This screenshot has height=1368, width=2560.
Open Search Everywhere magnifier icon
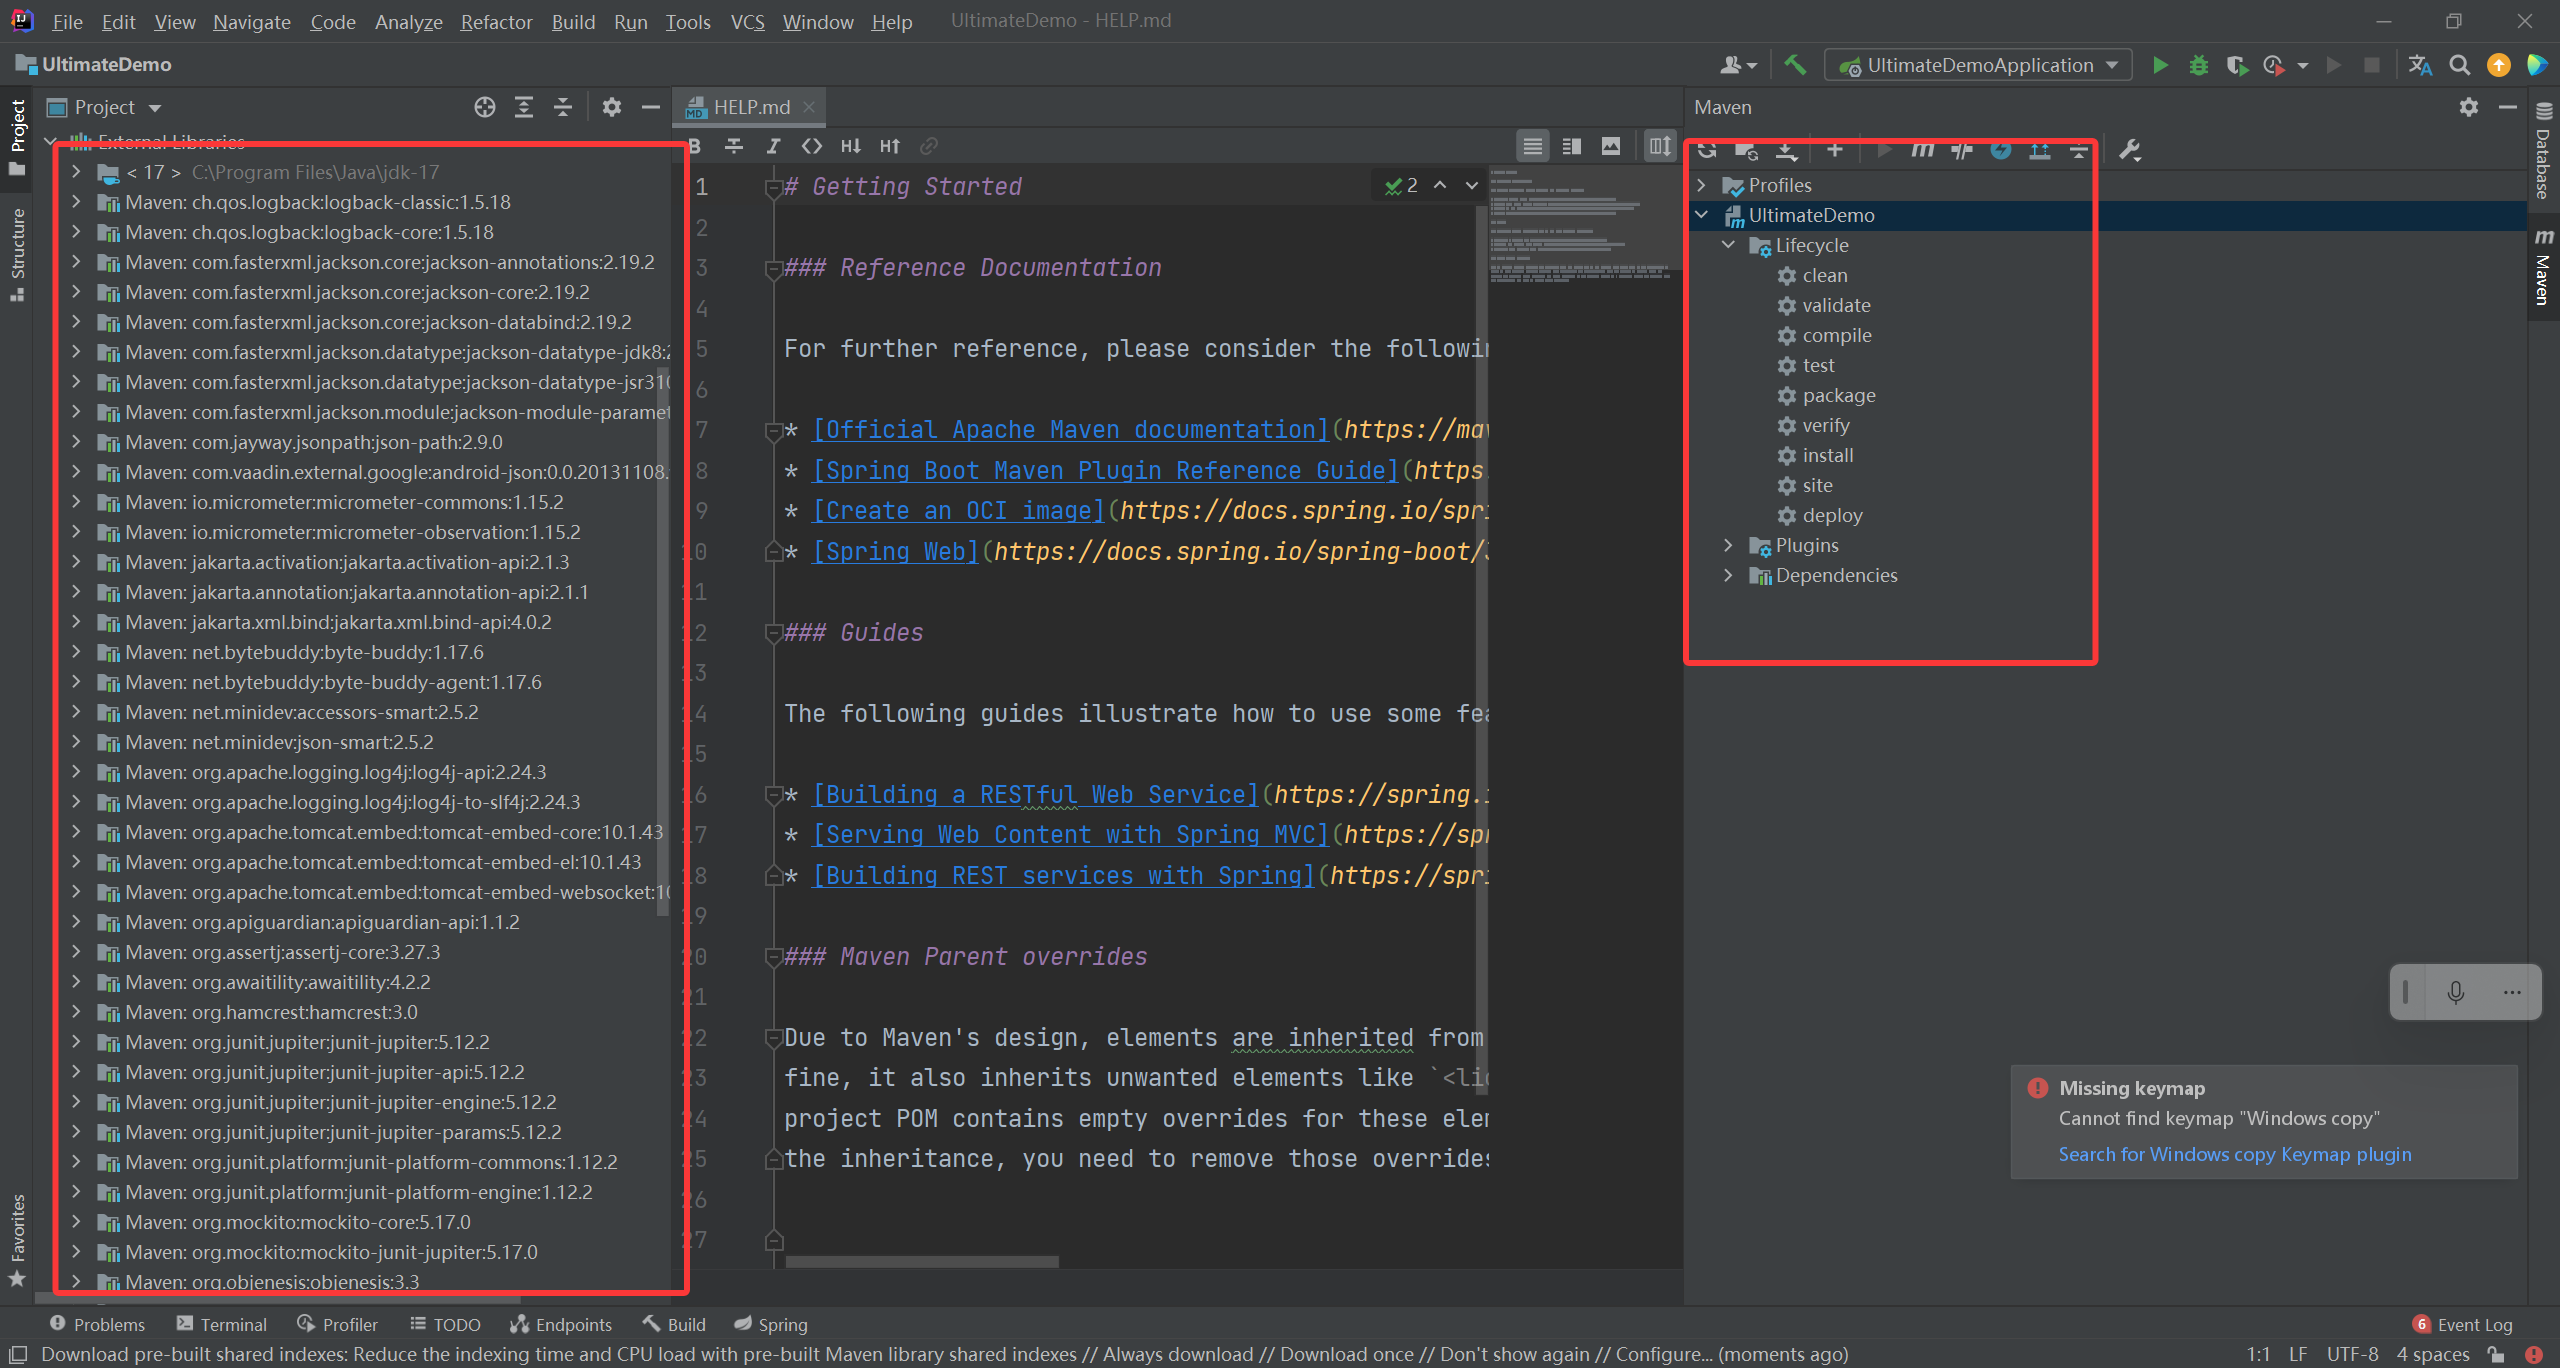coord(2460,65)
